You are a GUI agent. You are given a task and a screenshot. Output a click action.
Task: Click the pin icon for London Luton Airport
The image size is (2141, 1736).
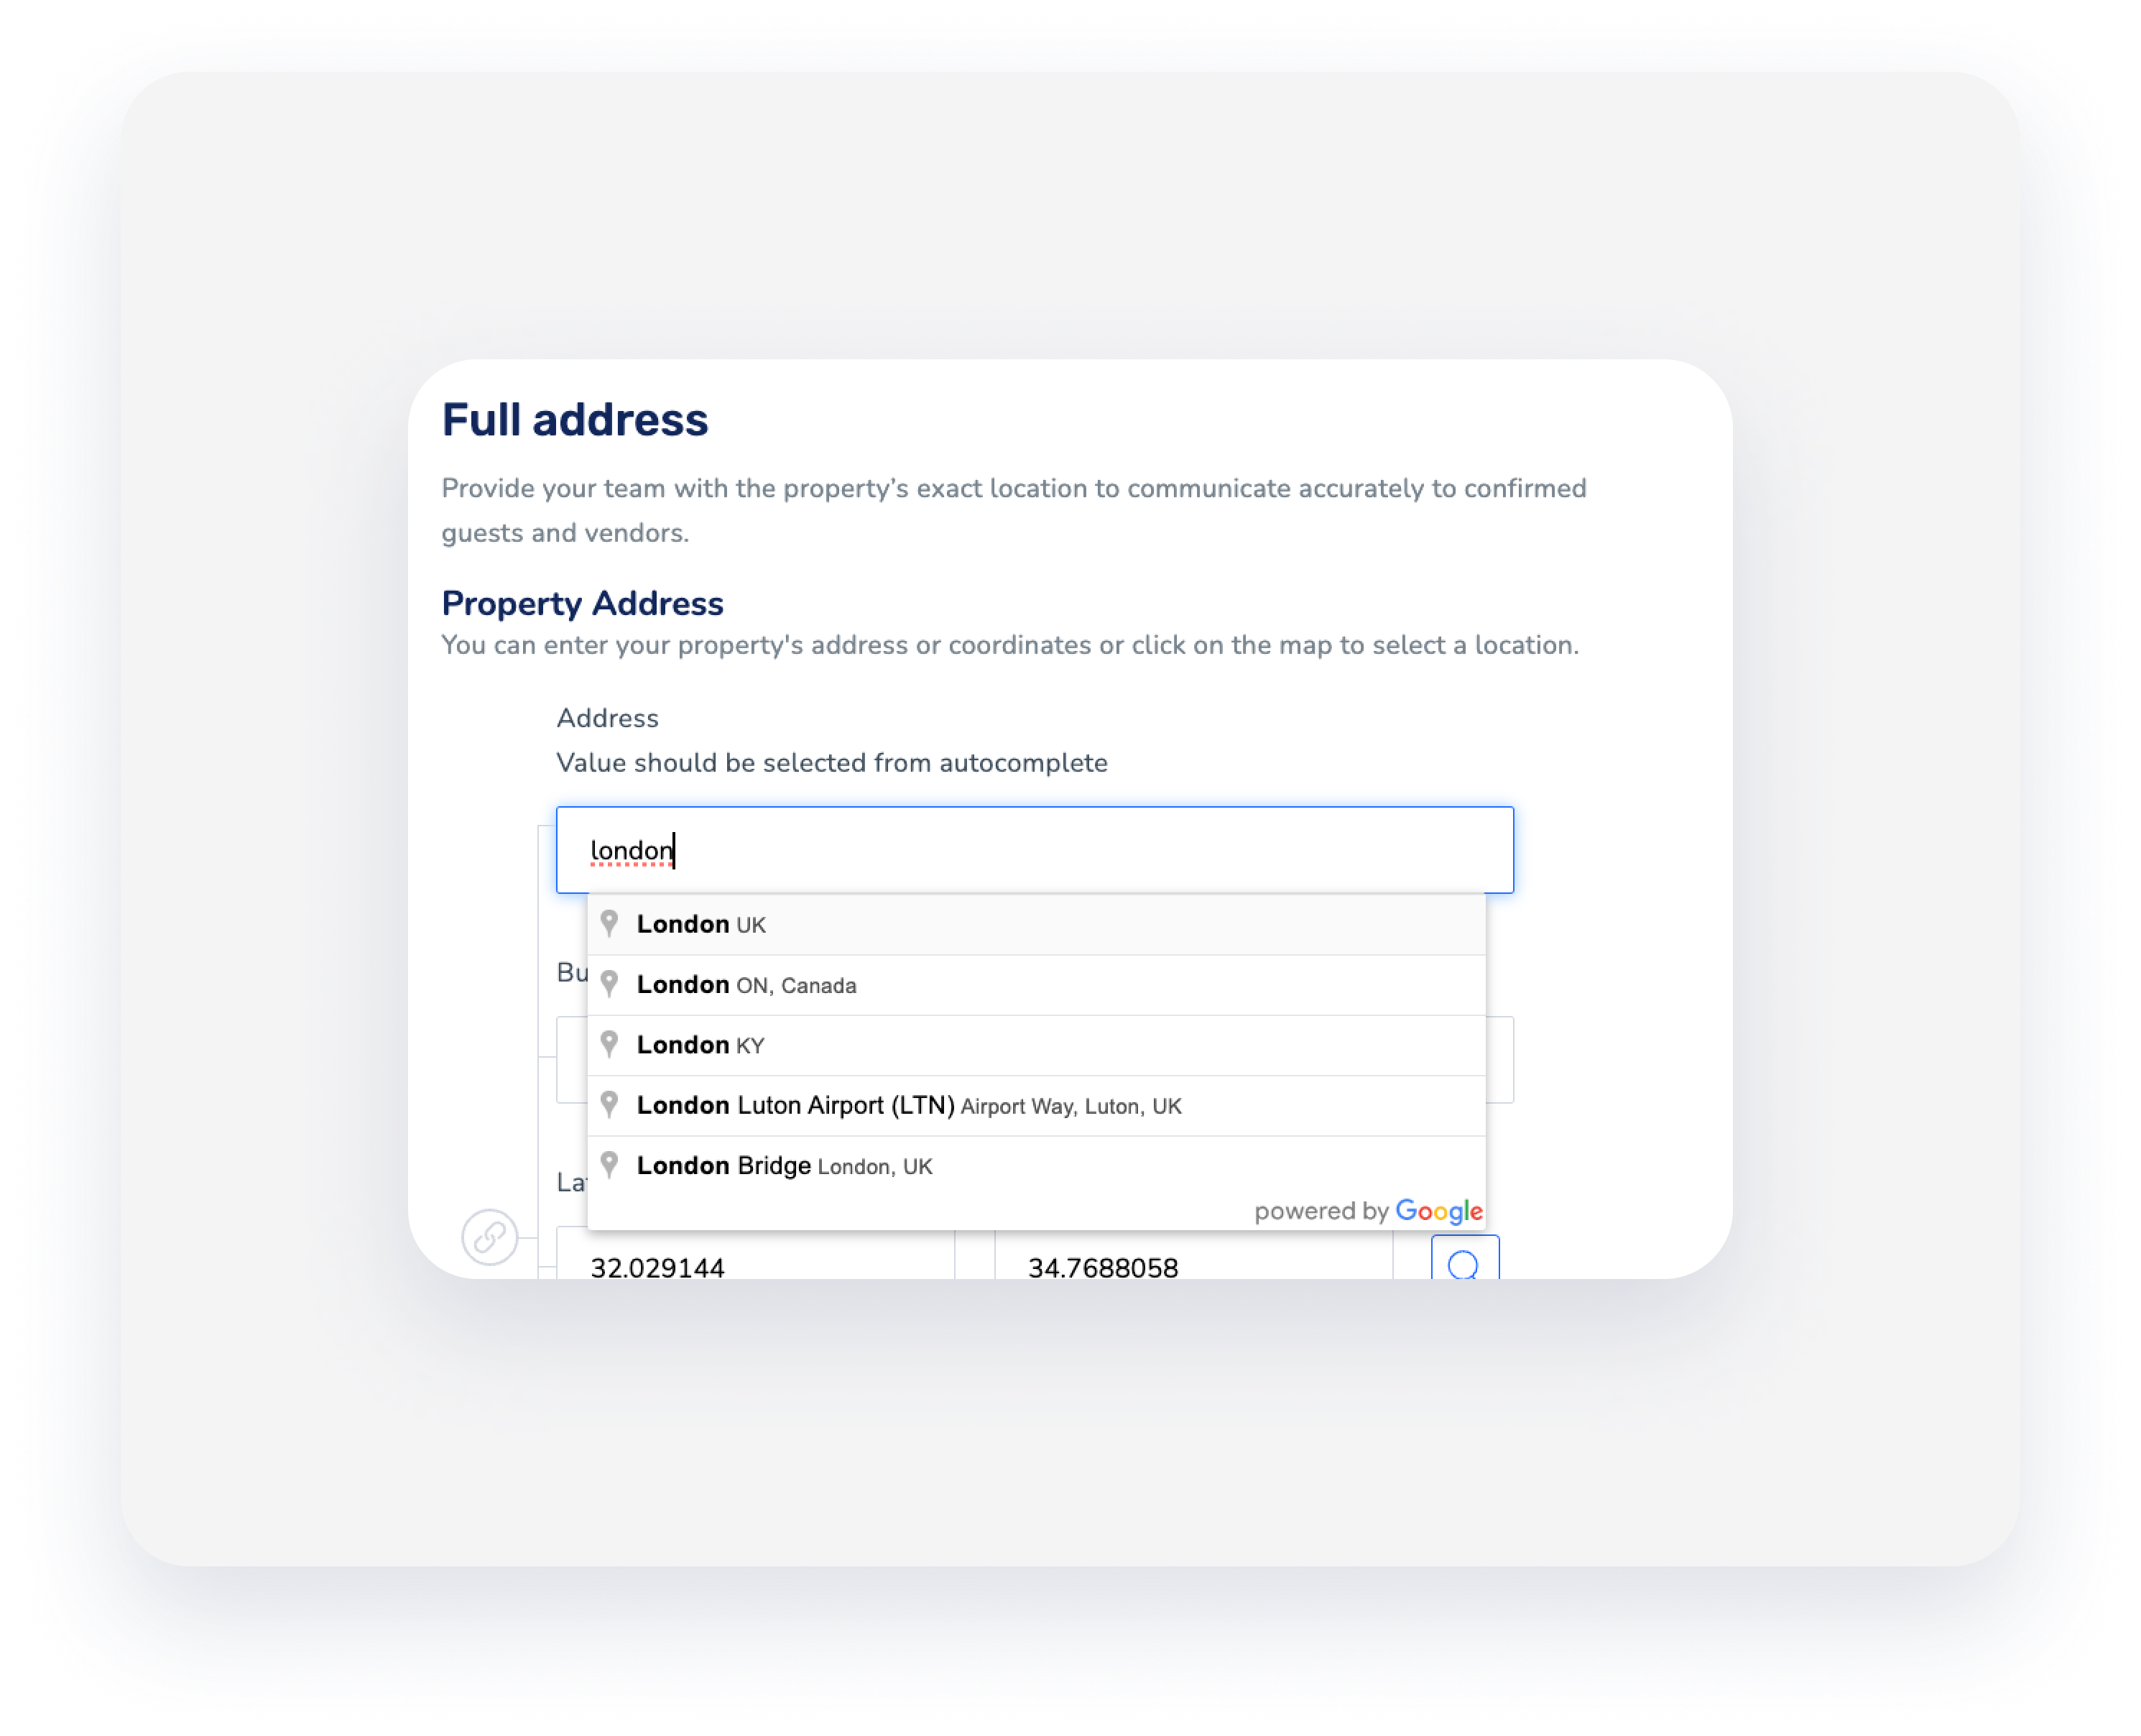611,1104
